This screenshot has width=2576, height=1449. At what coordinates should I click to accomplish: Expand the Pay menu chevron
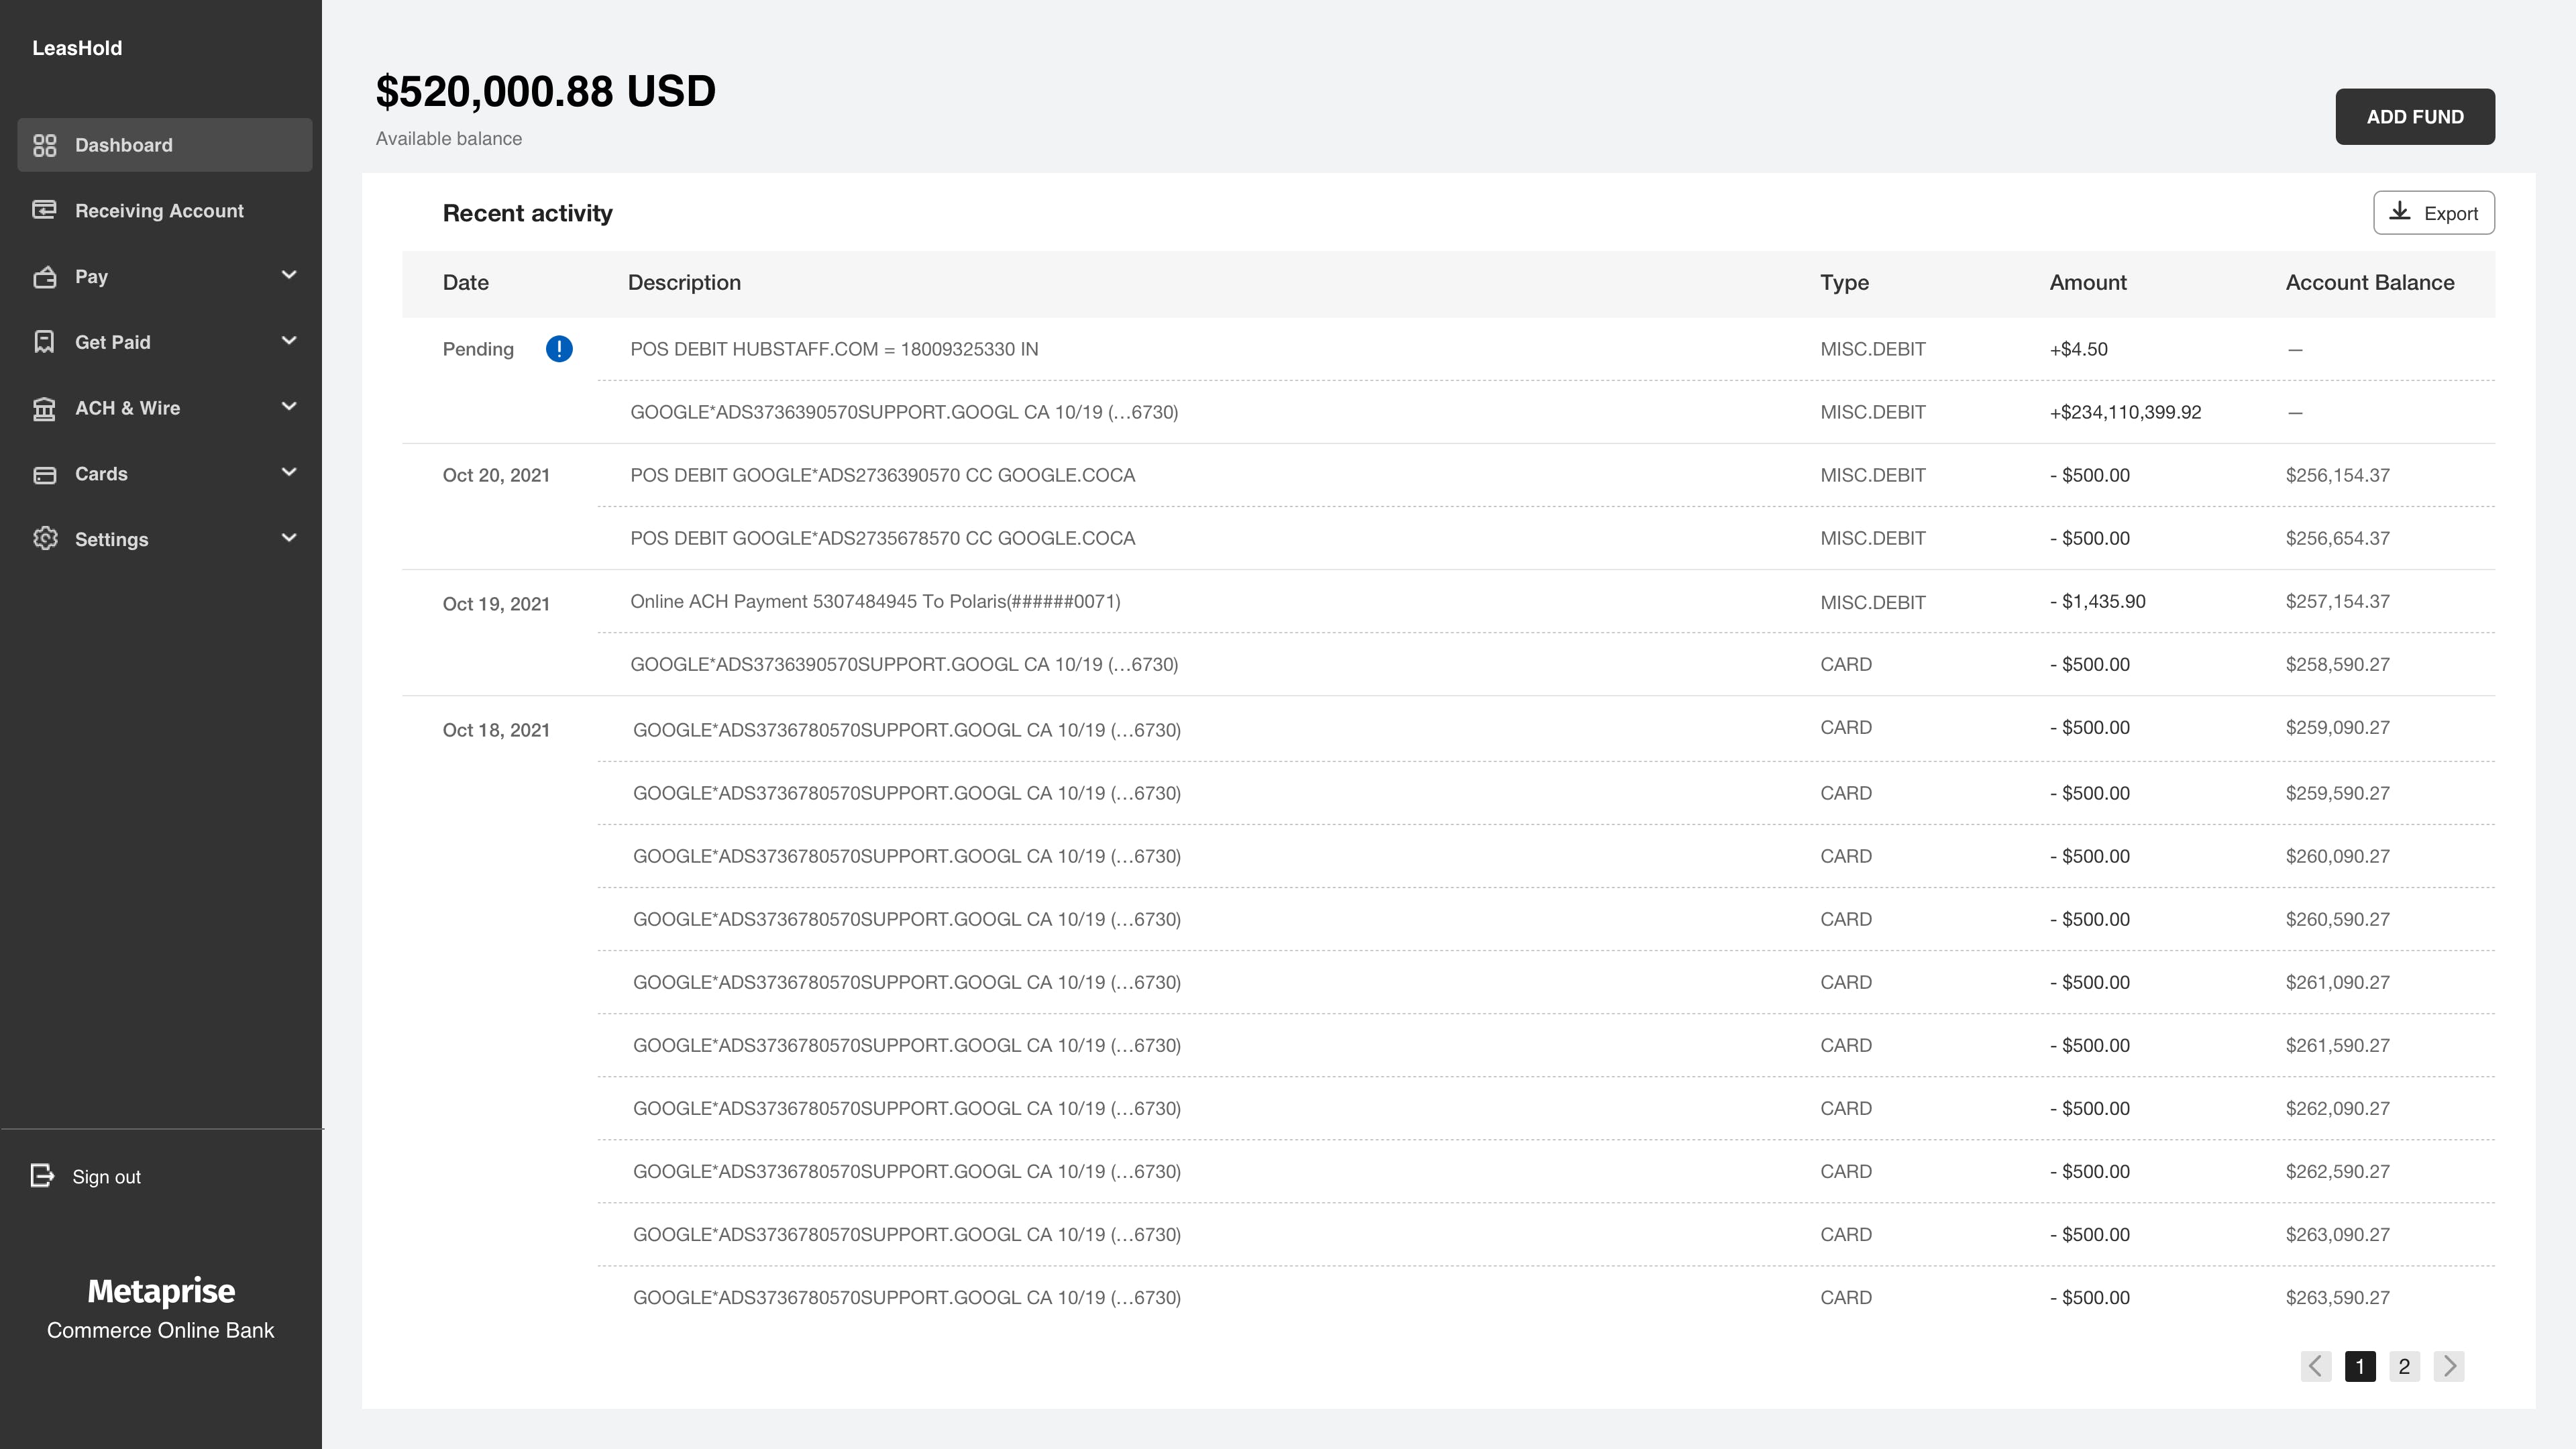click(289, 275)
